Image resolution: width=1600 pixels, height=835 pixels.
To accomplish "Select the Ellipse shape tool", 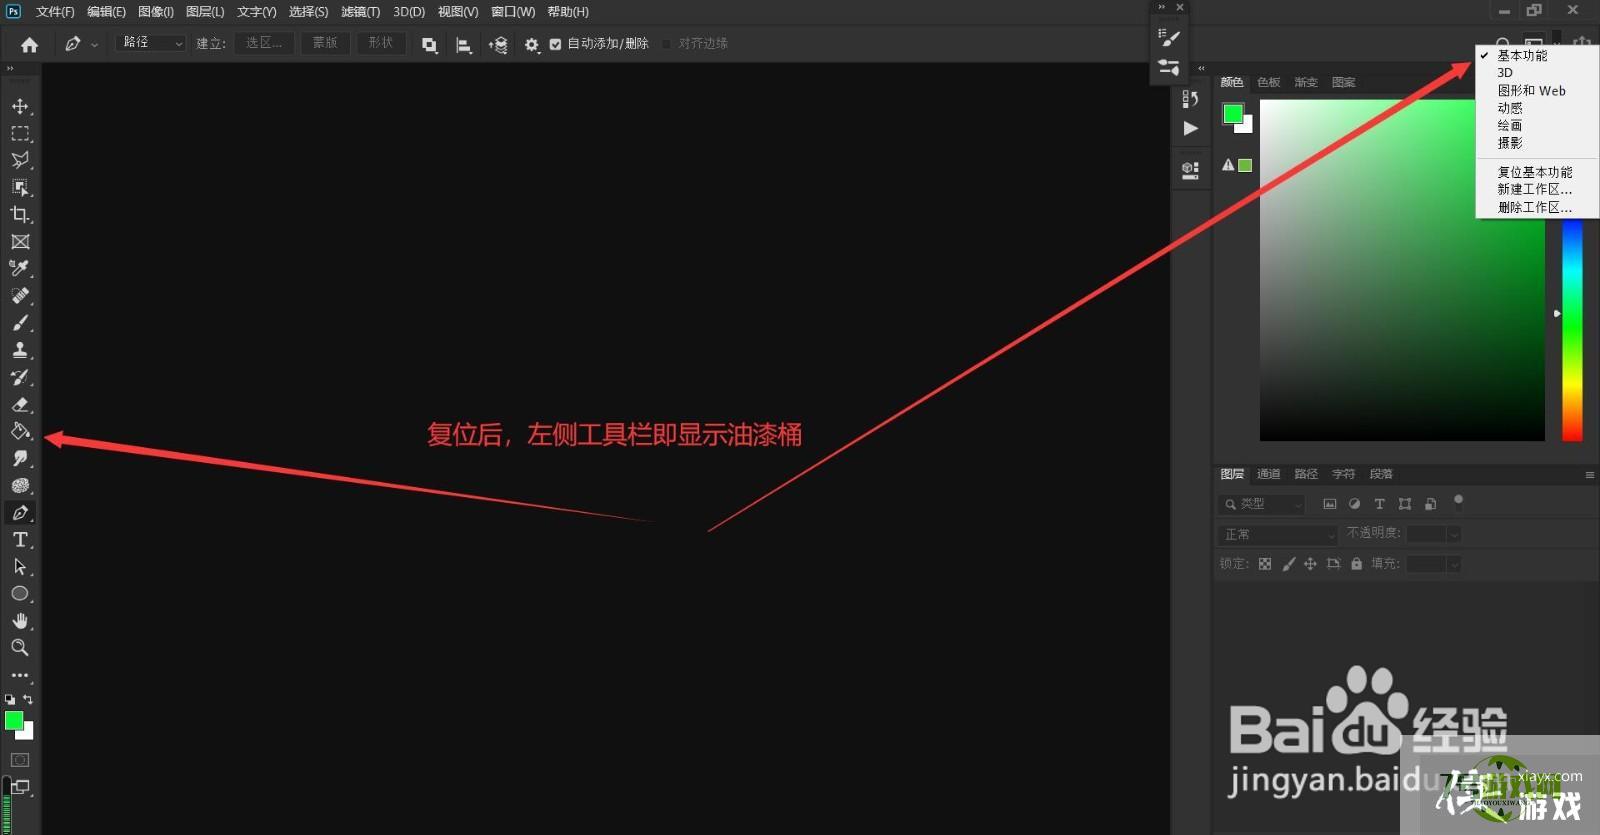I will click(20, 593).
